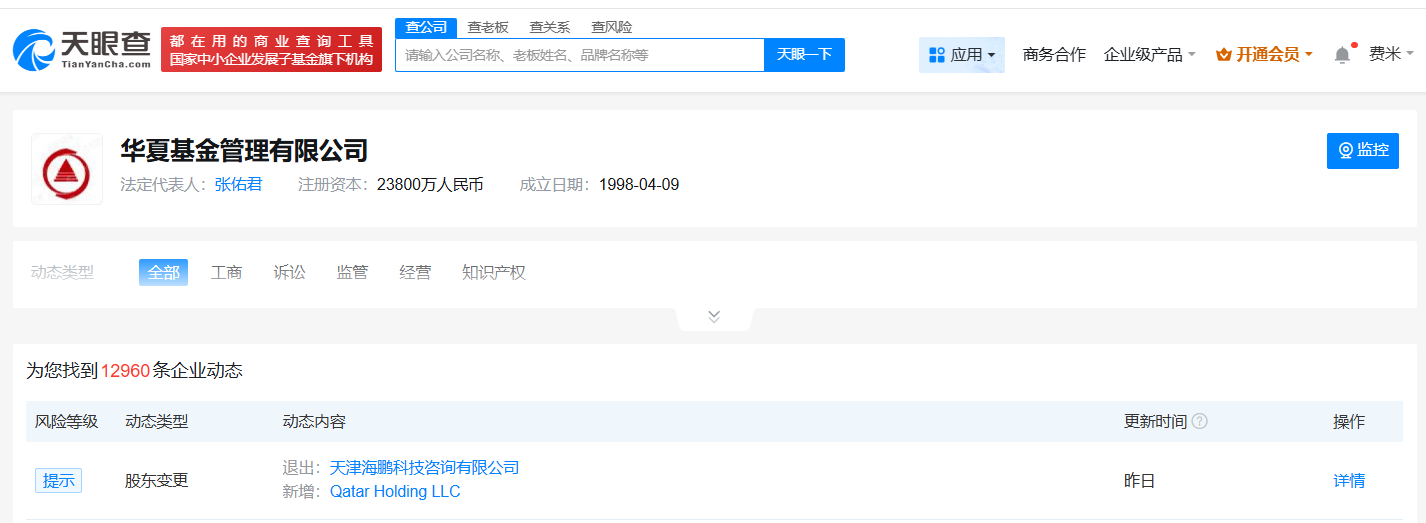
Task: Click the 监控 monitor button
Action: click(1362, 150)
